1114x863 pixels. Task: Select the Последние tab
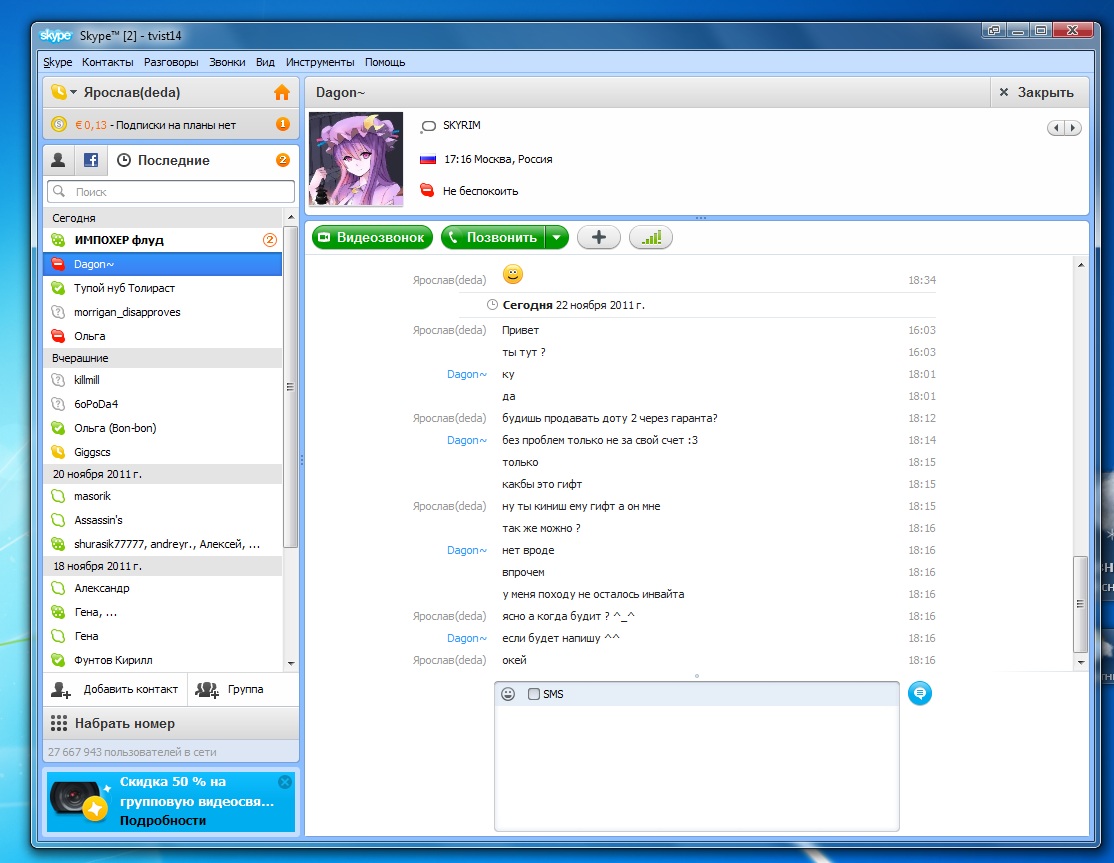(164, 161)
